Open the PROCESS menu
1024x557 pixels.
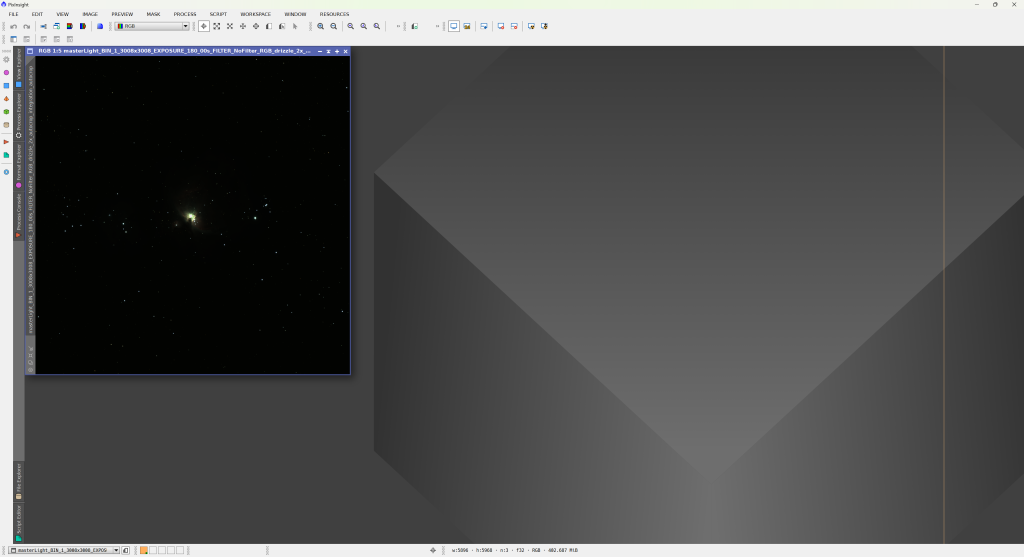(185, 14)
